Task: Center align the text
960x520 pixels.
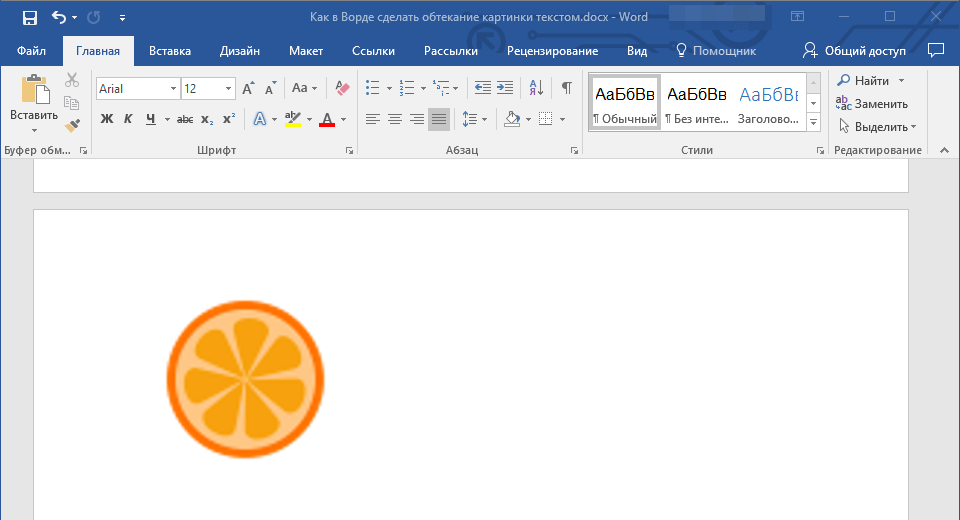Action: point(395,119)
